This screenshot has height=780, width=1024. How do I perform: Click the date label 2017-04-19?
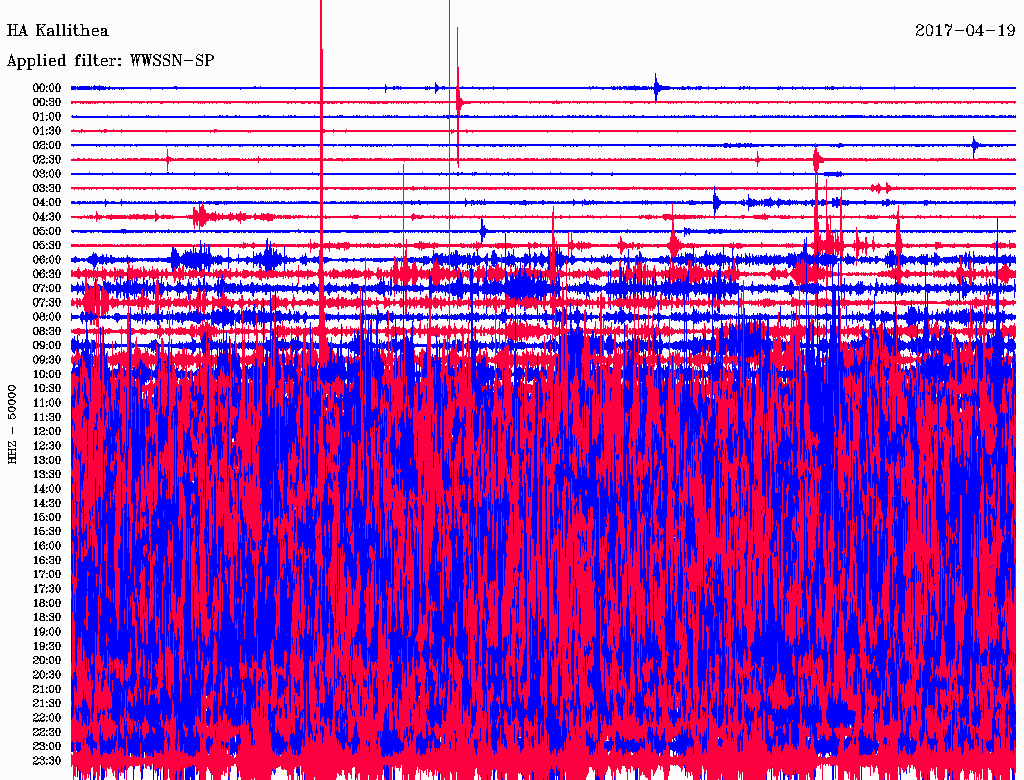coord(965,31)
